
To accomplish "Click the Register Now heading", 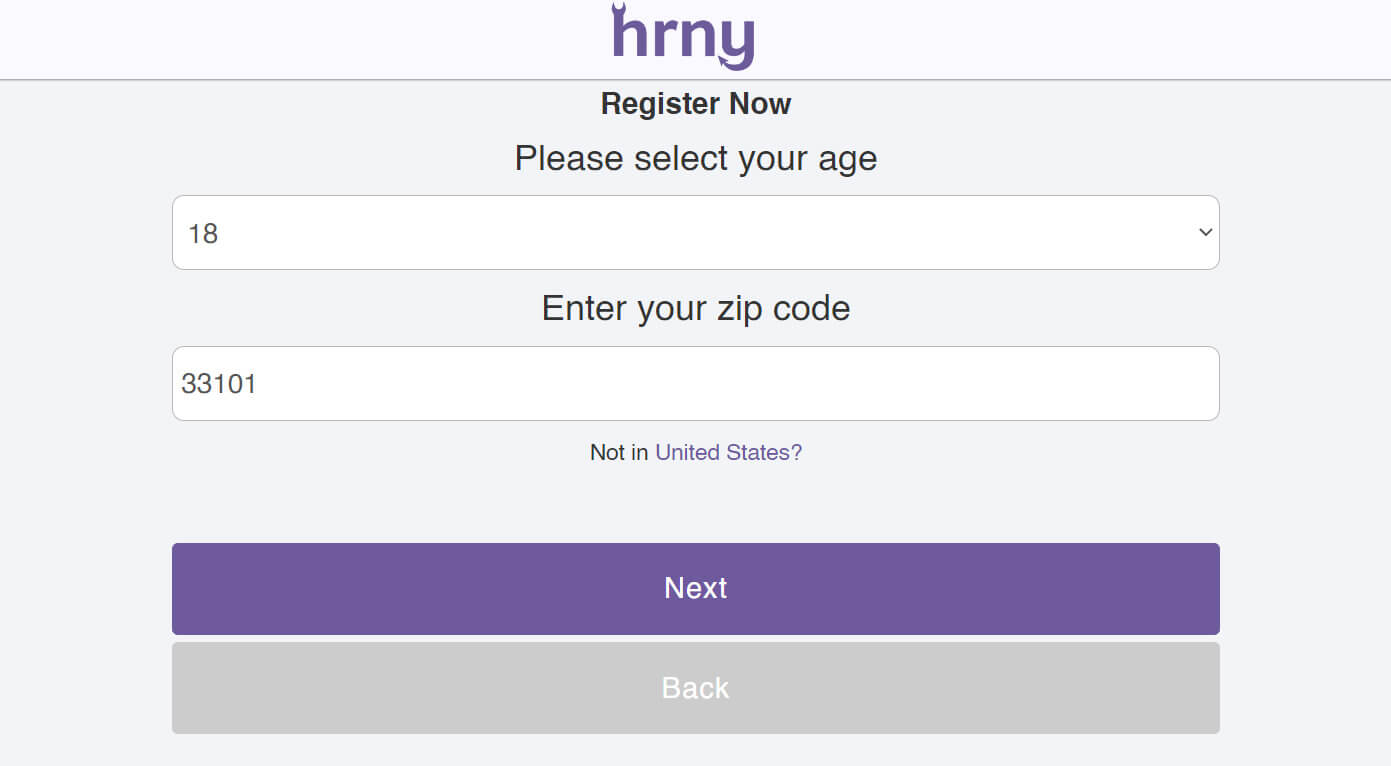I will point(695,104).
